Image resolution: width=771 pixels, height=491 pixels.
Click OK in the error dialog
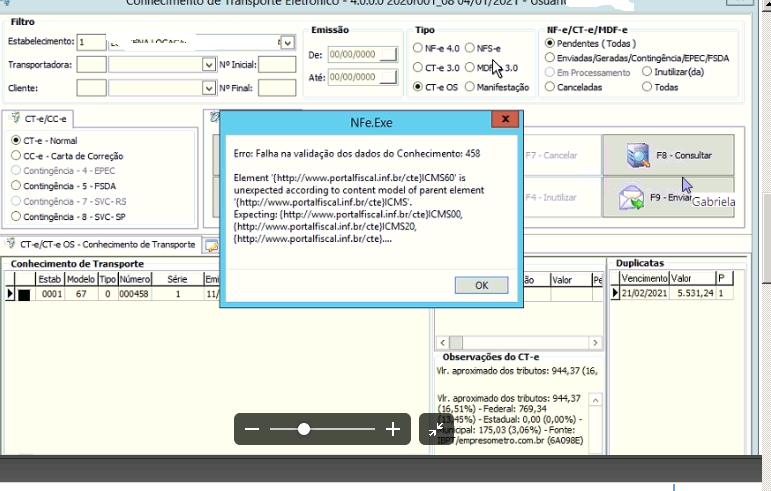point(481,285)
